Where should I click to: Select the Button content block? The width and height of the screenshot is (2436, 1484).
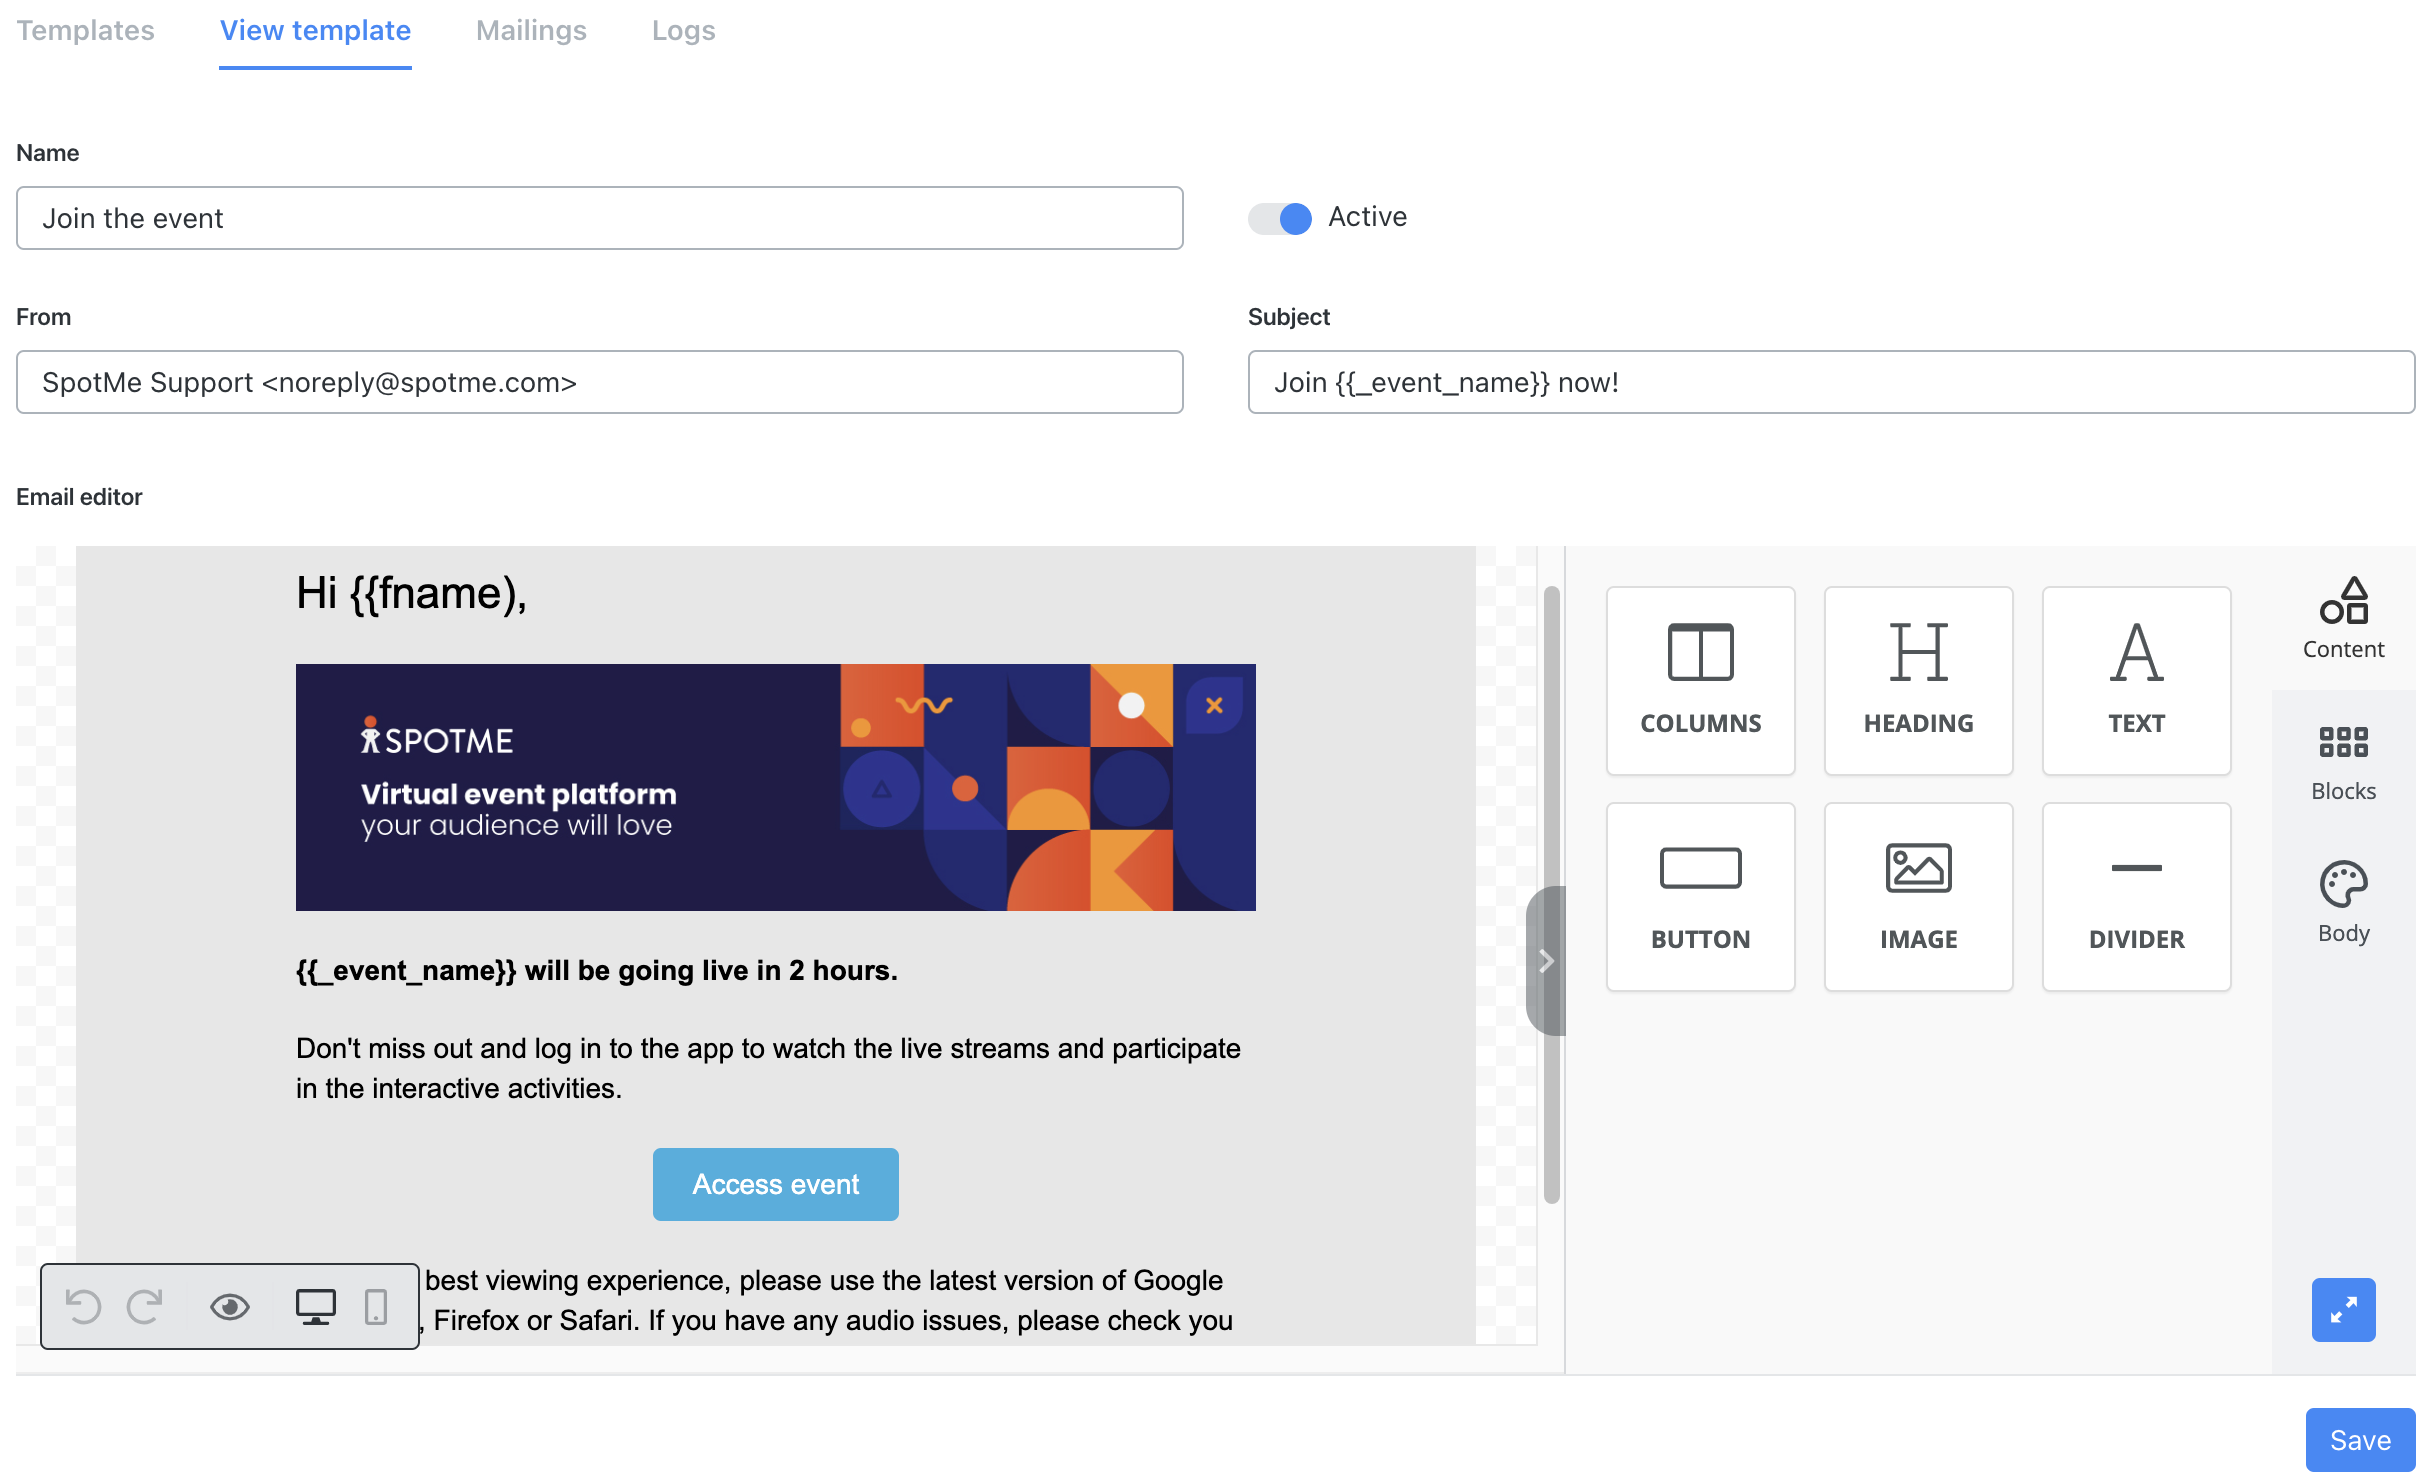point(1700,897)
